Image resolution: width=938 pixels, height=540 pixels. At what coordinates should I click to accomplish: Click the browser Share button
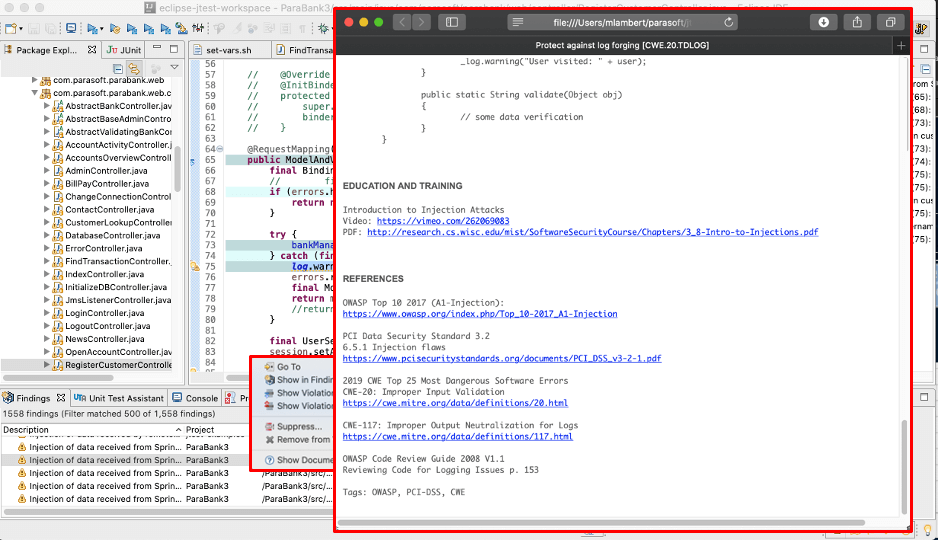[x=857, y=22]
